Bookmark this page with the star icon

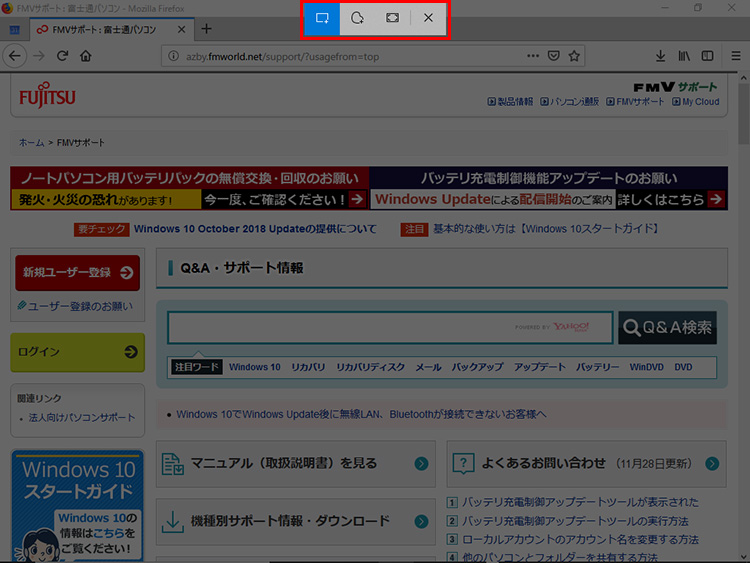(x=577, y=56)
